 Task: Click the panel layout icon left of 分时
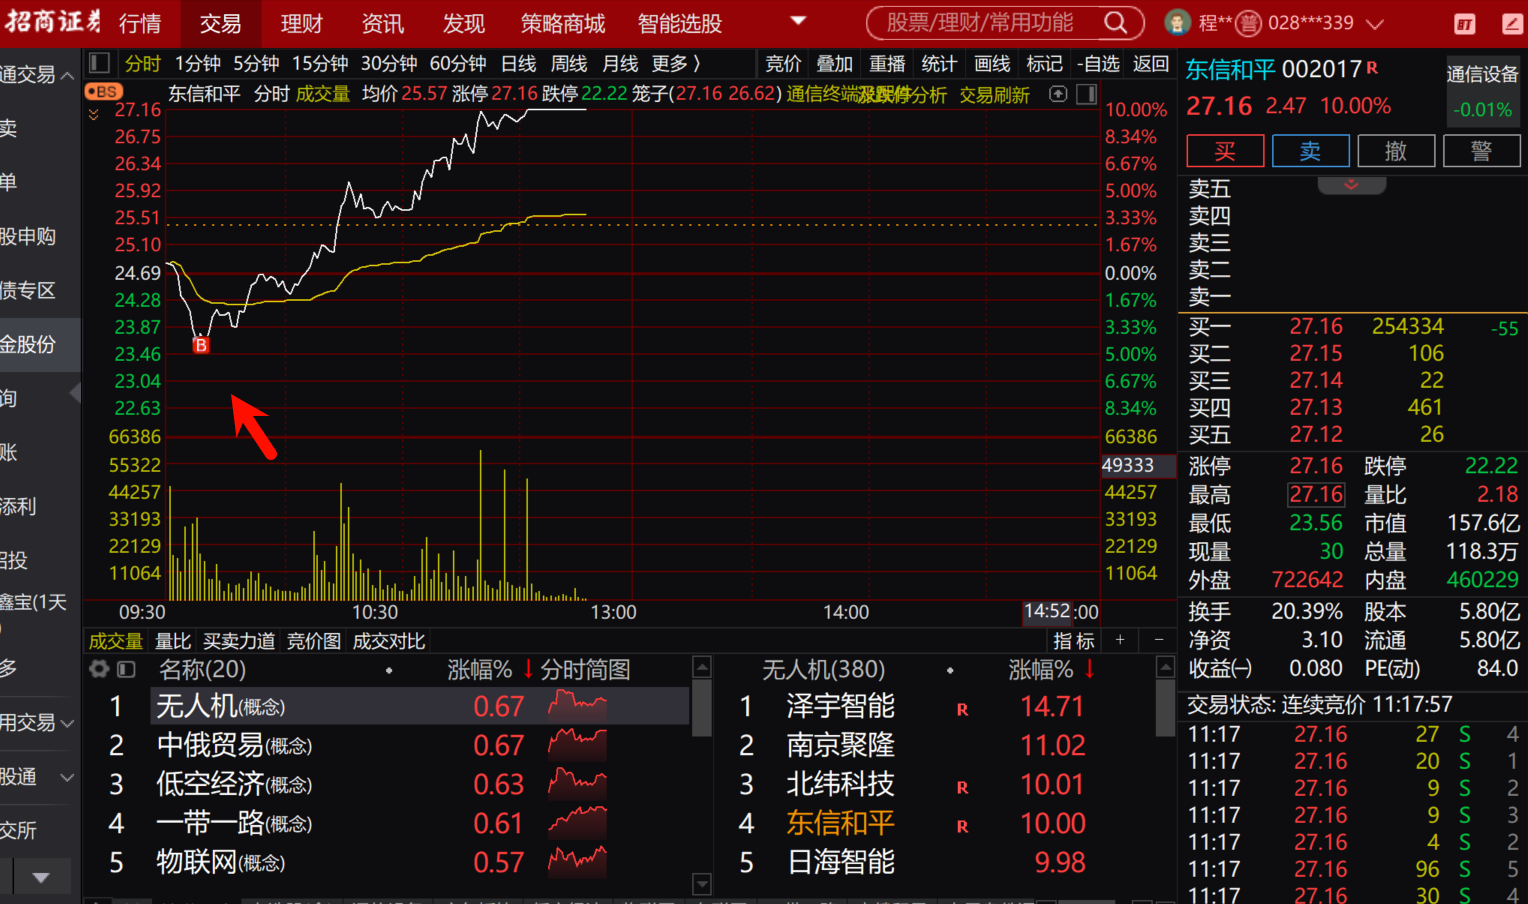pos(99,64)
